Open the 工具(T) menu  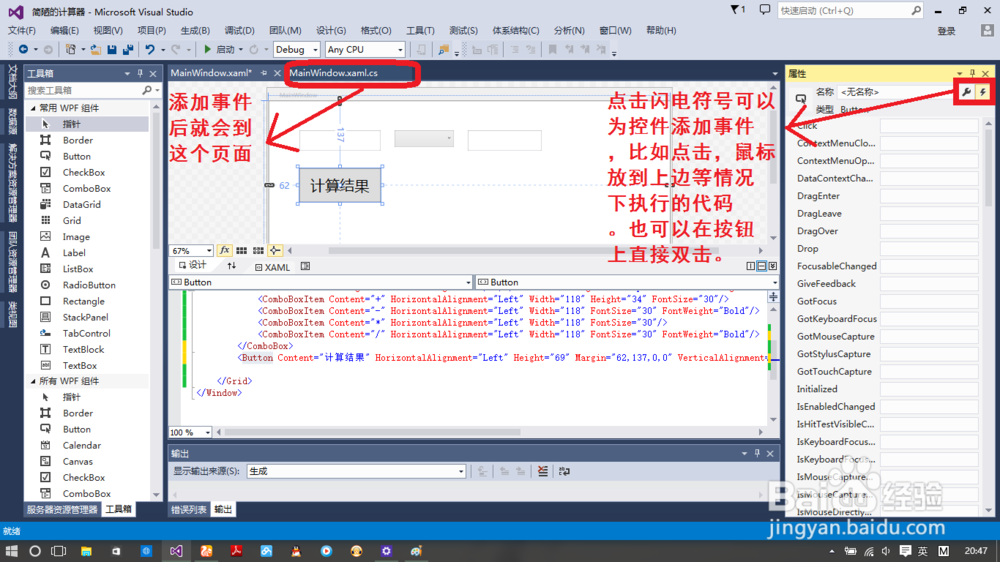(420, 30)
